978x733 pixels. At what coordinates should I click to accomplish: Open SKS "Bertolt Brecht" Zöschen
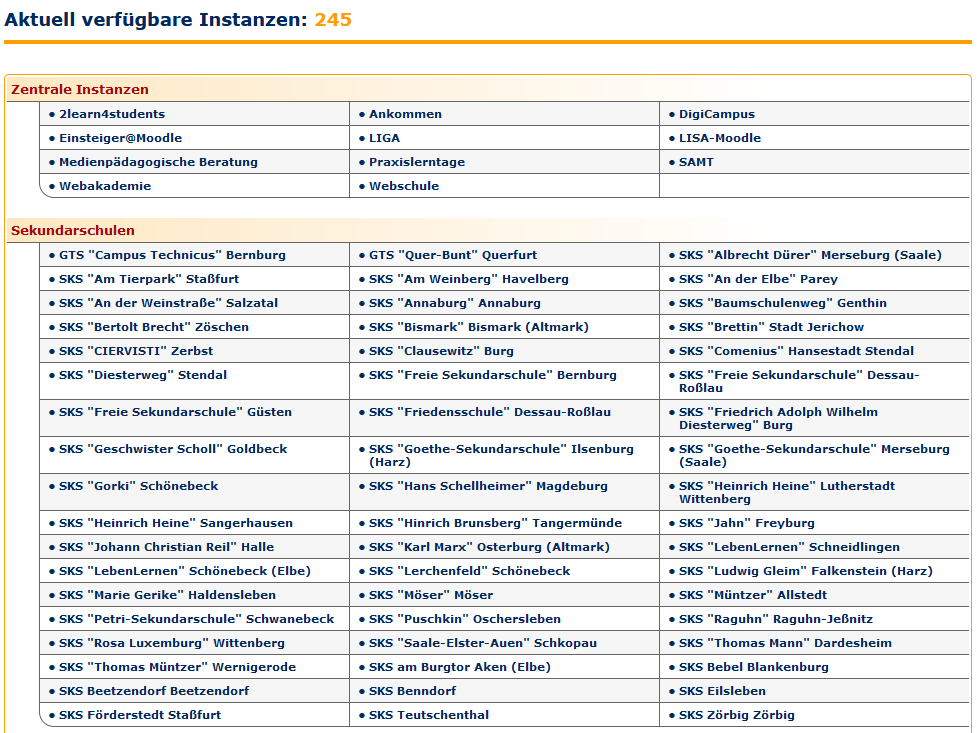coord(153,327)
